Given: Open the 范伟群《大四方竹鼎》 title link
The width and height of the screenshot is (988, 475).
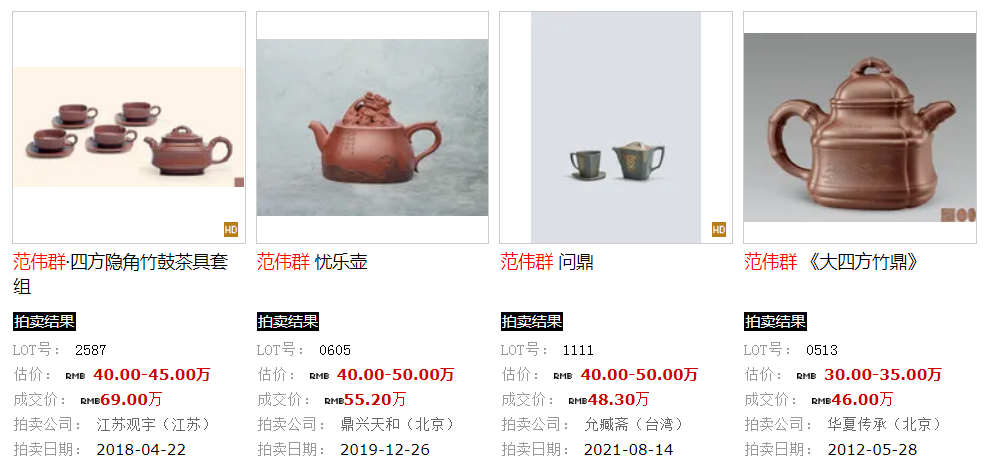Looking at the screenshot, I should (831, 261).
